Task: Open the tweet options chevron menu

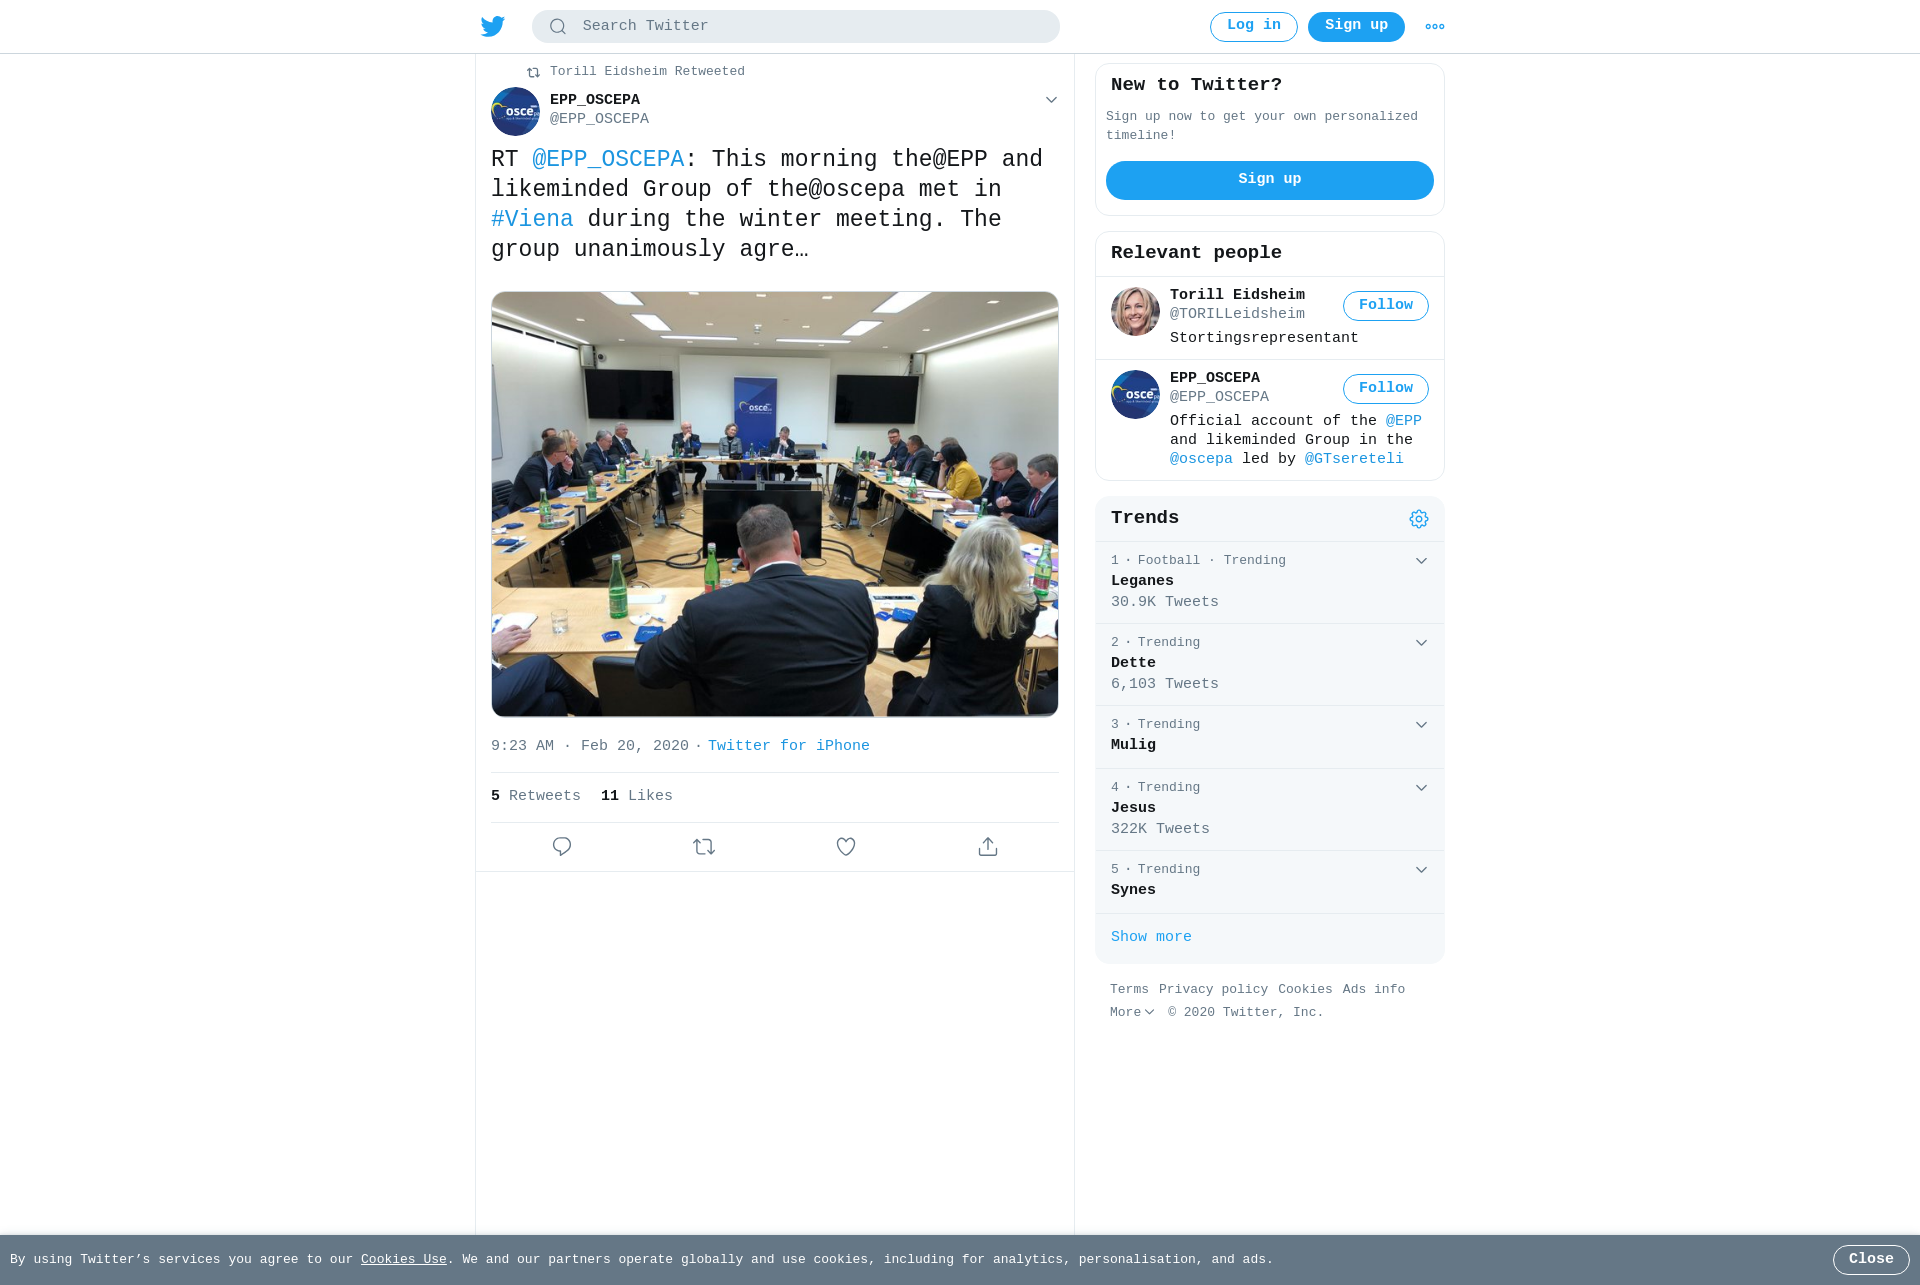Action: coord(1051,100)
